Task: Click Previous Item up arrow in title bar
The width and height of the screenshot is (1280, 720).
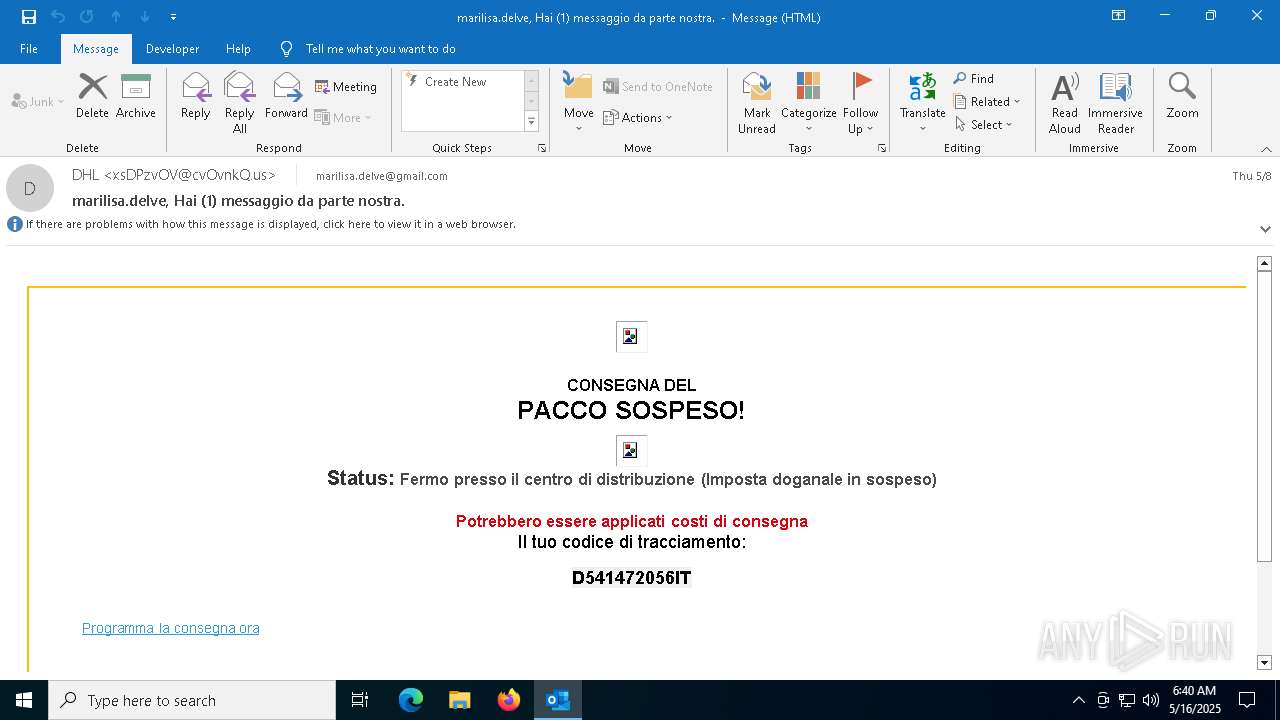Action: click(116, 17)
